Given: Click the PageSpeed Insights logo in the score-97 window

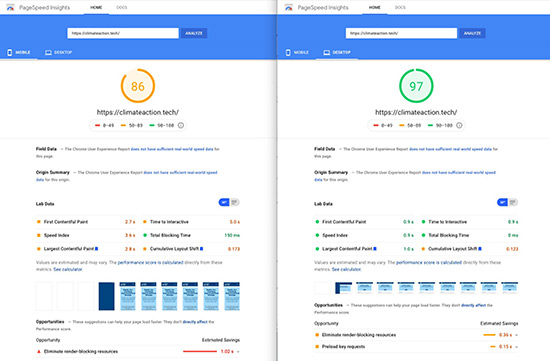Looking at the screenshot, I should pyautogui.click(x=289, y=7).
